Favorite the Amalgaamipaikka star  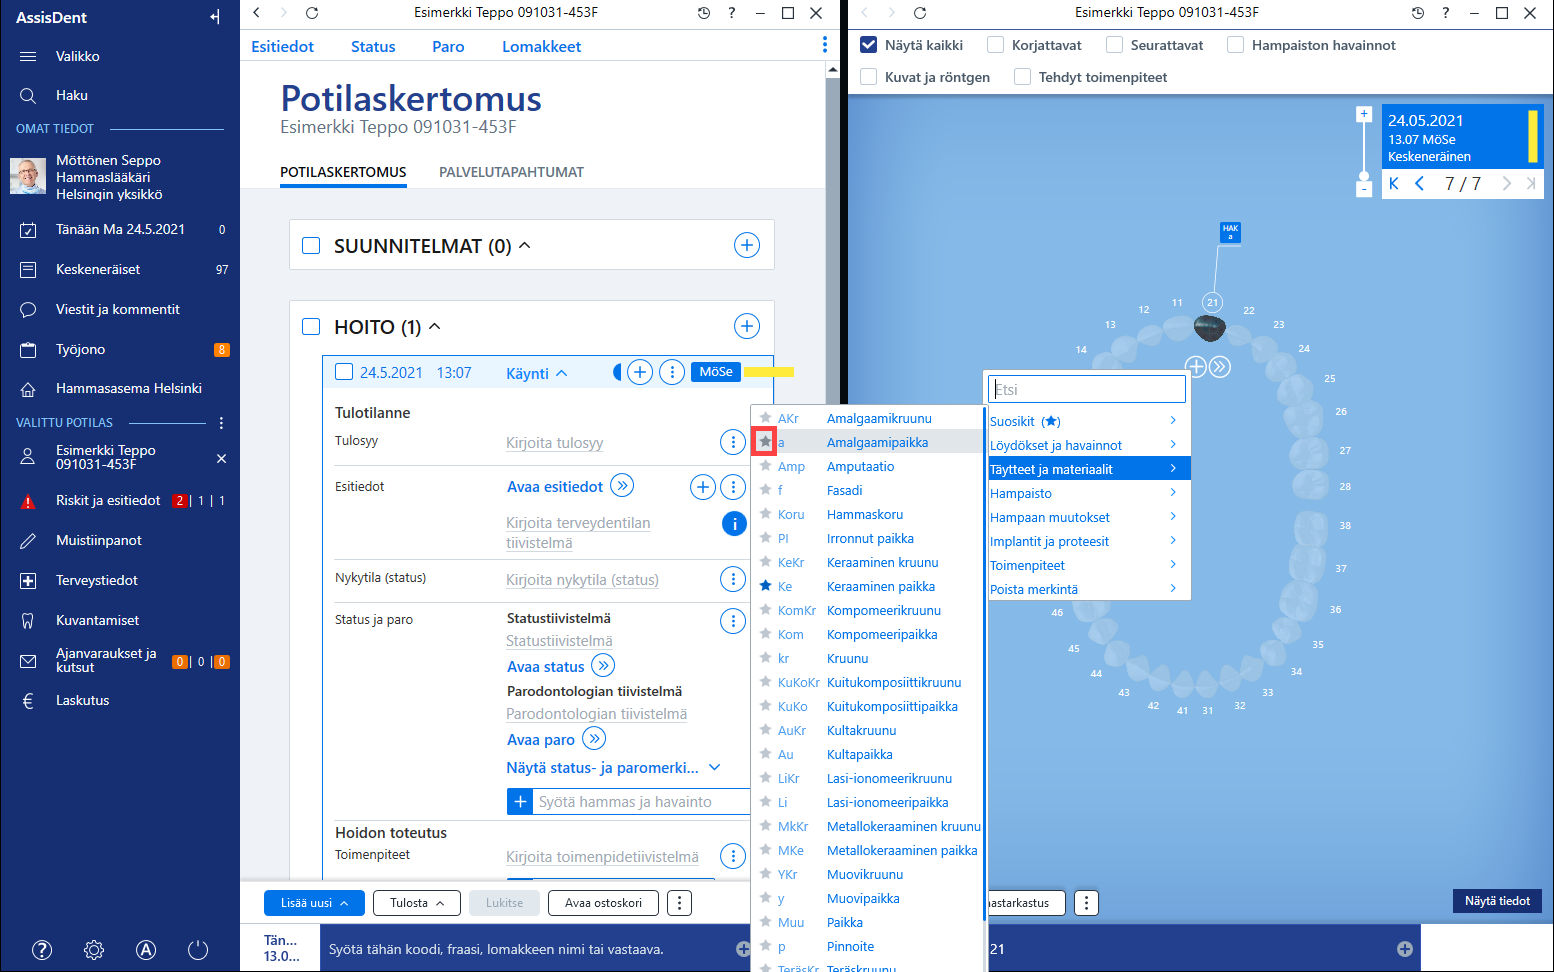point(765,442)
